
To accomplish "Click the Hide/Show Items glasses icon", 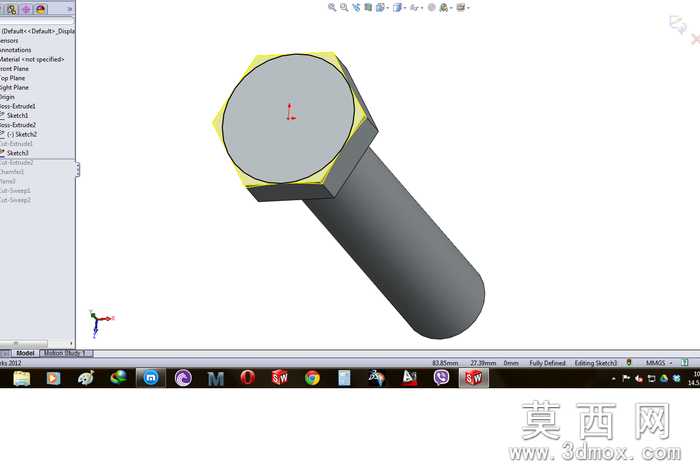I will pyautogui.click(x=414, y=7).
